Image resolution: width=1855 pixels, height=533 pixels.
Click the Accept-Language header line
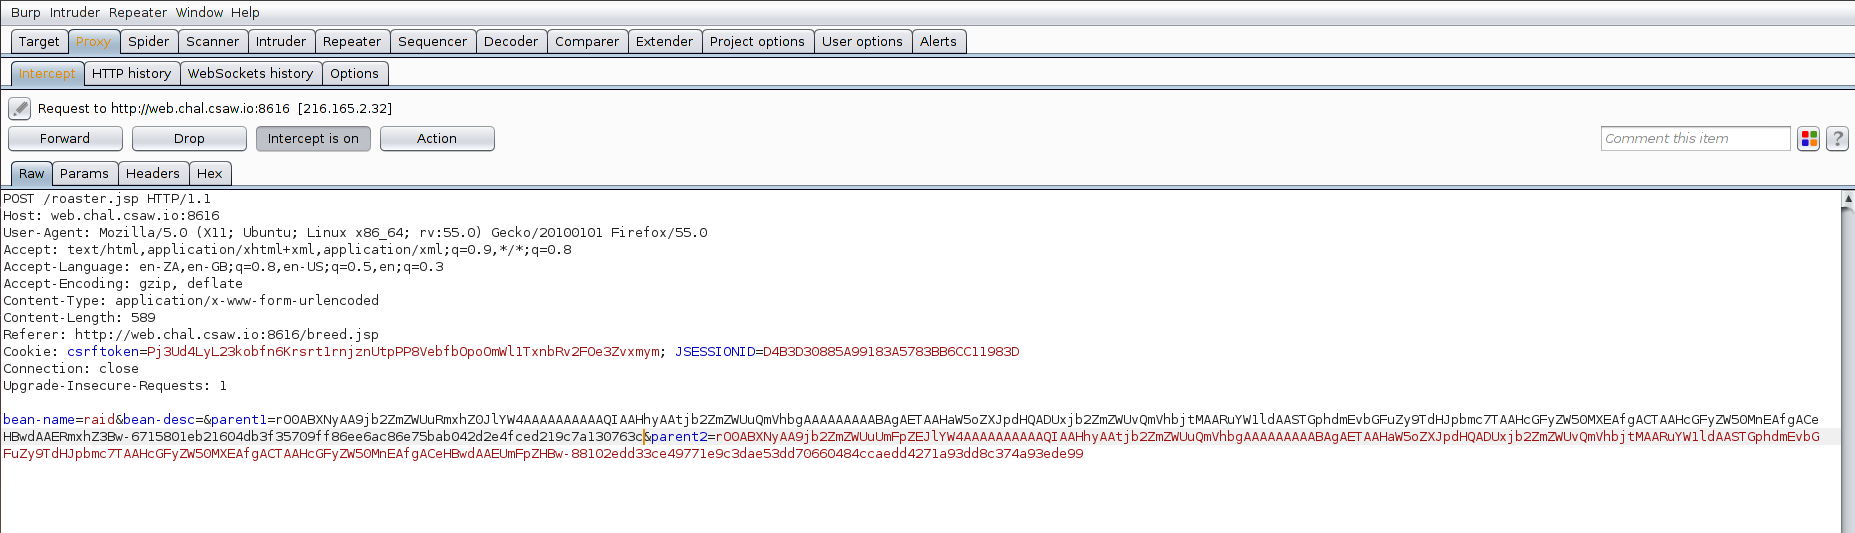pos(223,267)
